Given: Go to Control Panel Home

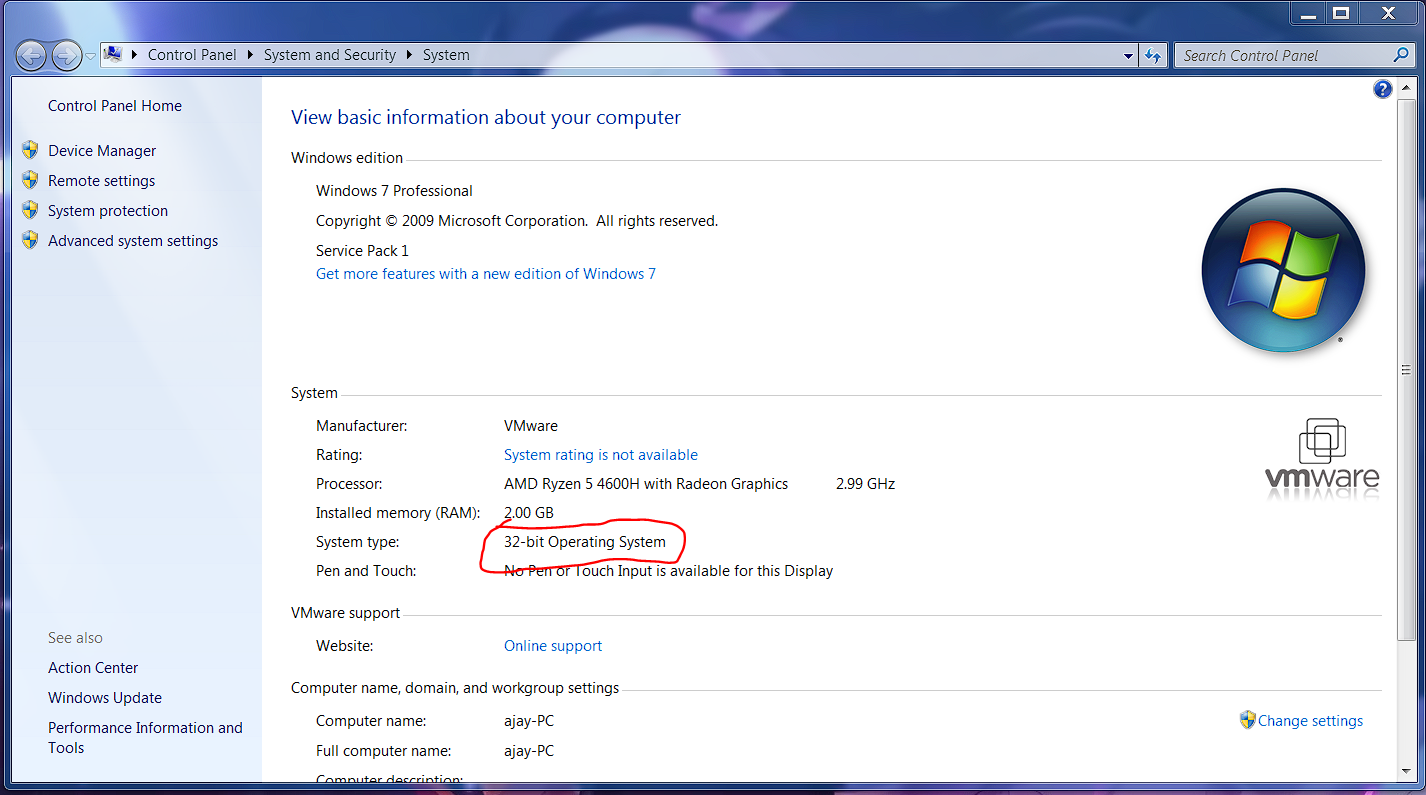Looking at the screenshot, I should (115, 106).
